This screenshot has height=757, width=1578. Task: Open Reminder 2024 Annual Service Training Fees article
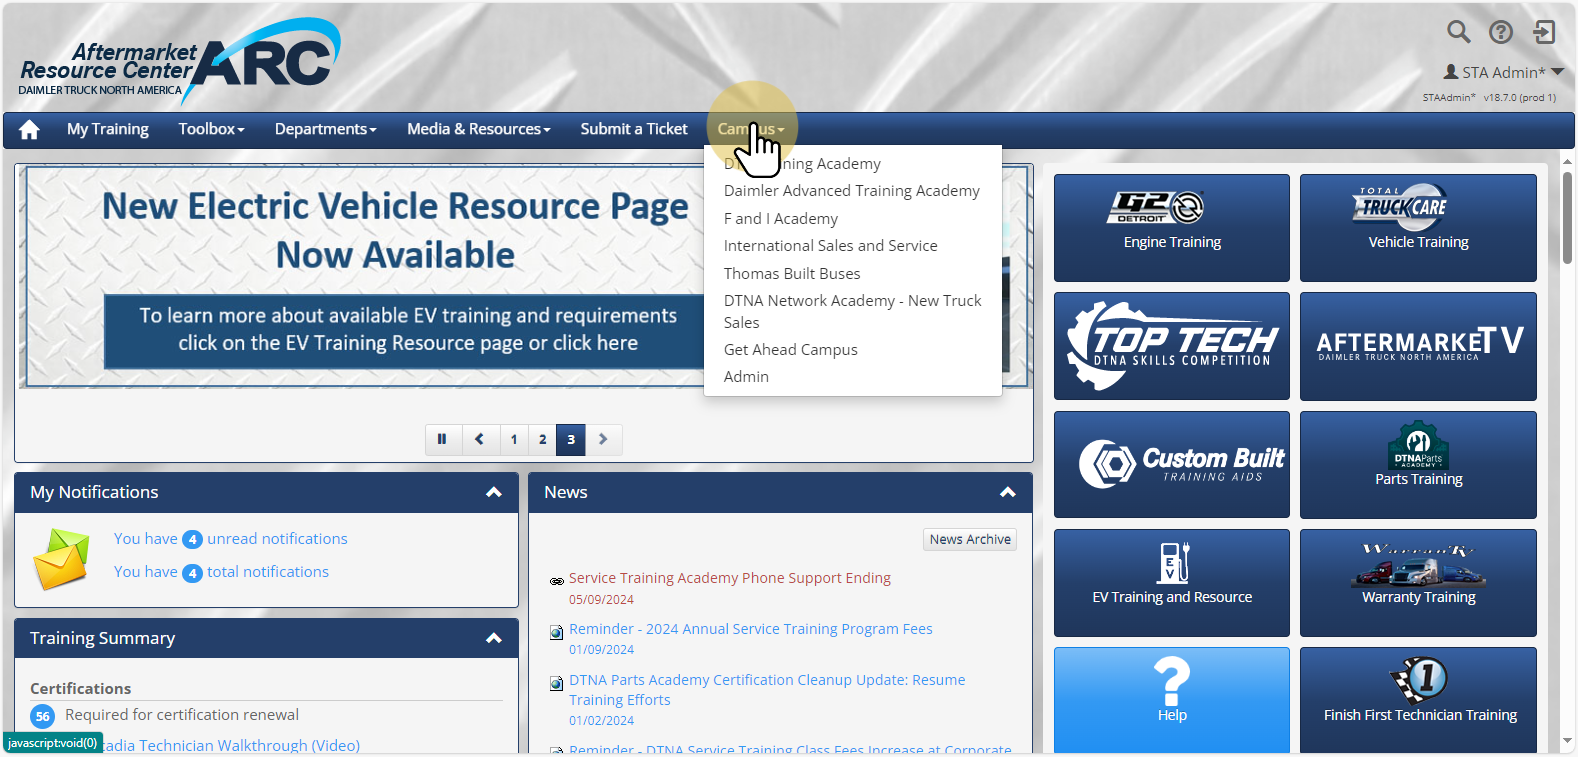pos(751,629)
